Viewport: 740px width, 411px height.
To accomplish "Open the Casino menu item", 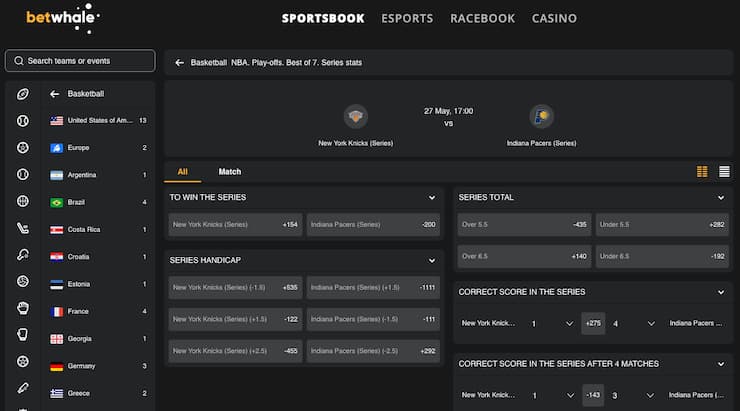I will click(x=554, y=18).
